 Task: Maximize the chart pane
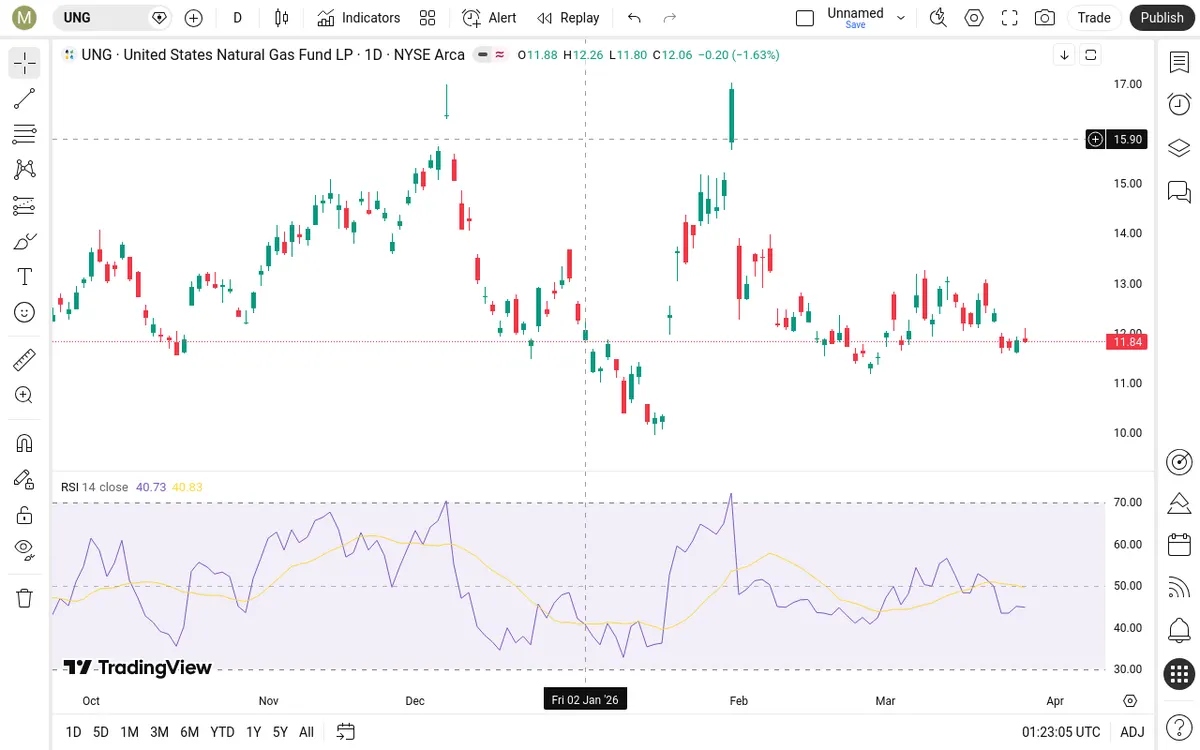(1090, 55)
